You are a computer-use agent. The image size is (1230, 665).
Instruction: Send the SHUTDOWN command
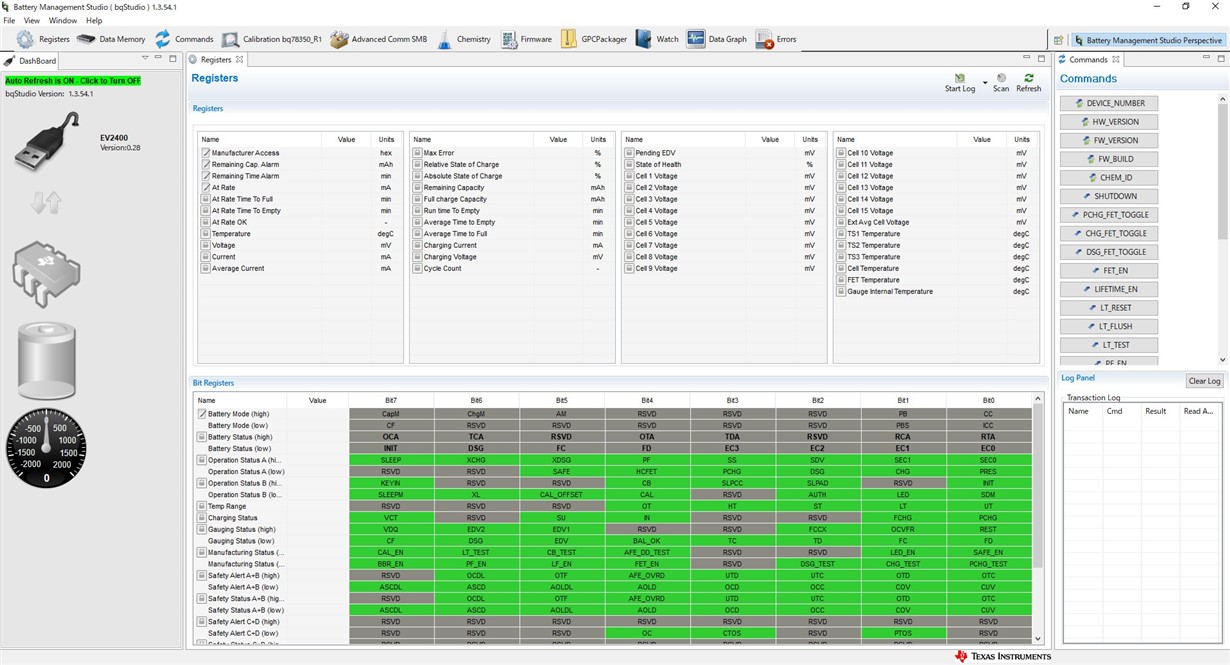coord(1109,196)
